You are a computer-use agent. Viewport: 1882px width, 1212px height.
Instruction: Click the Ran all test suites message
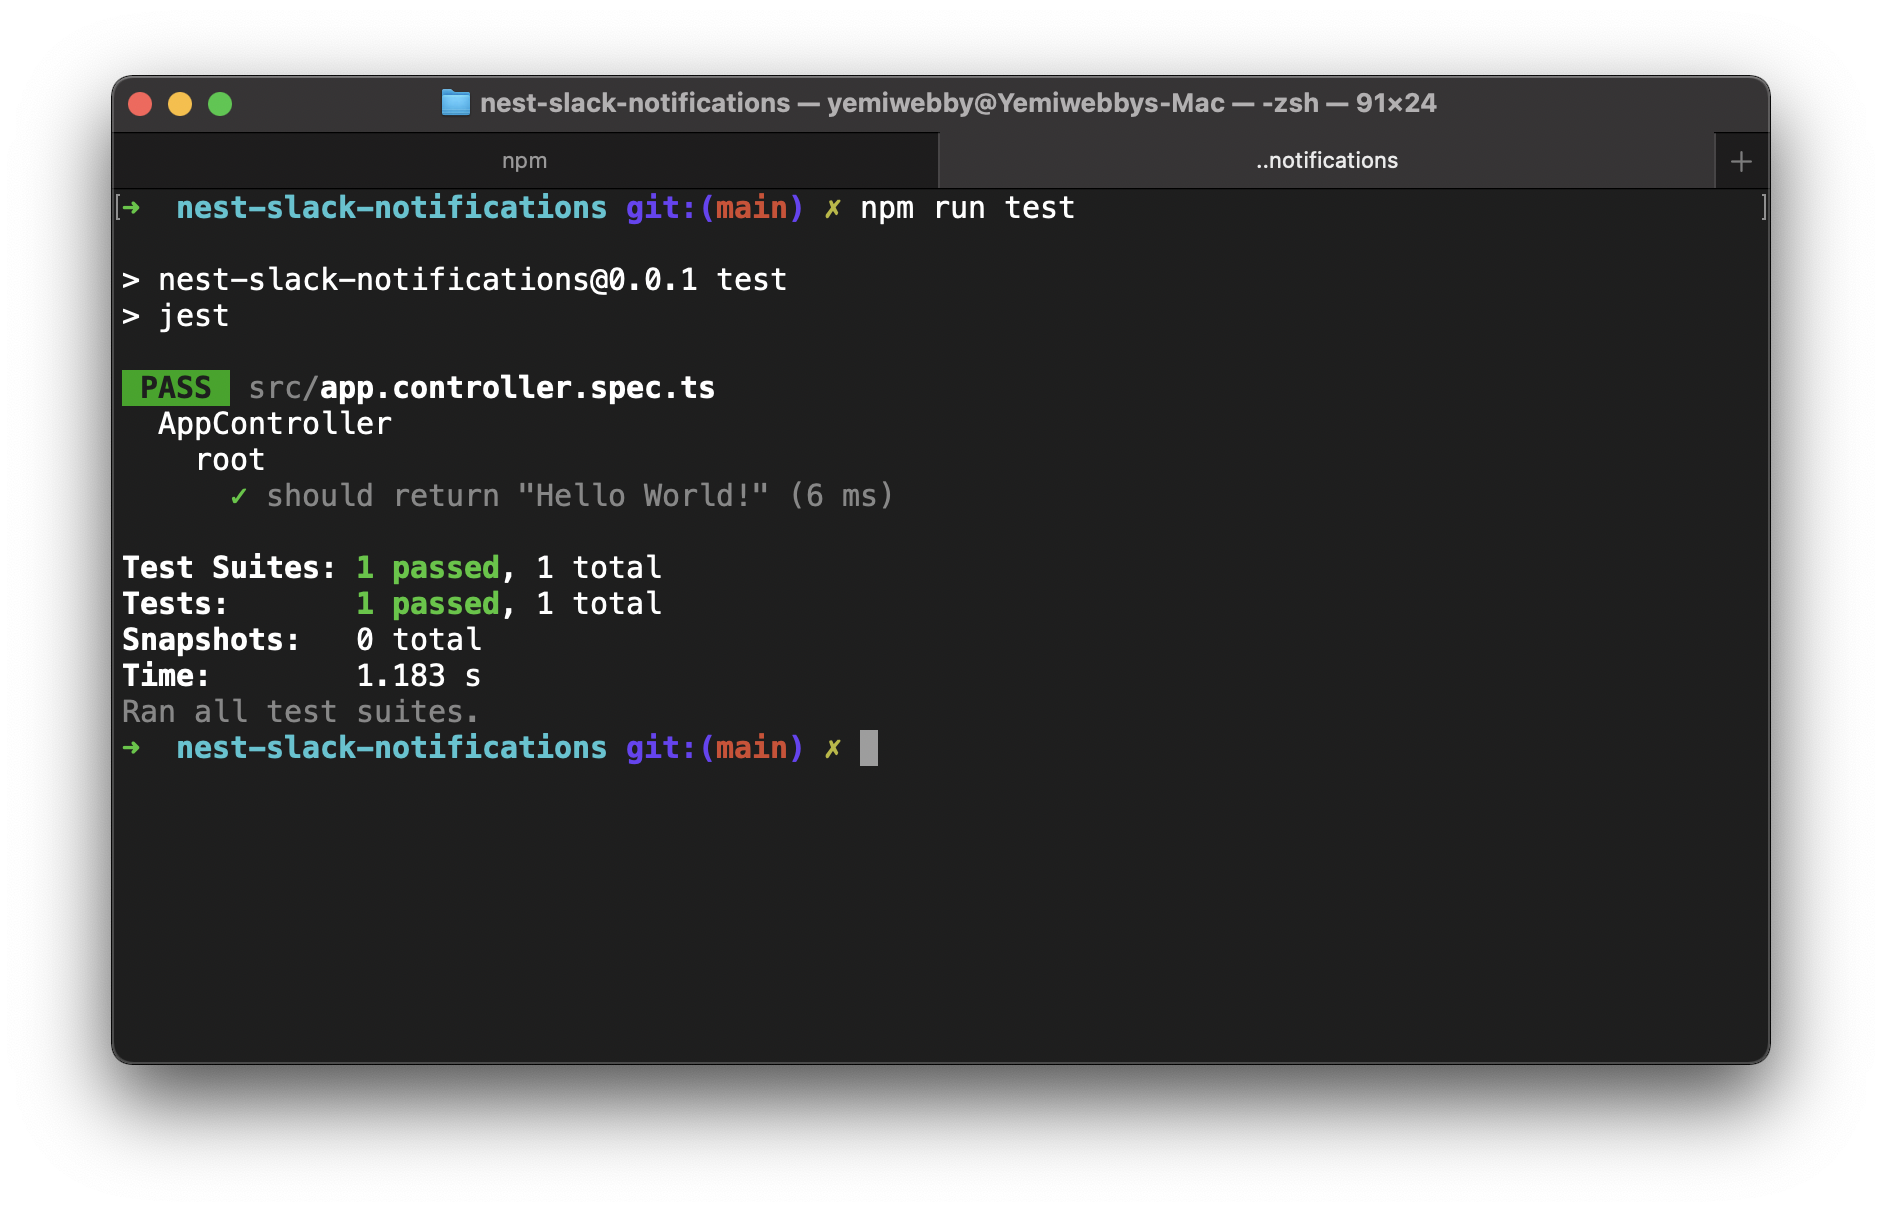[298, 711]
